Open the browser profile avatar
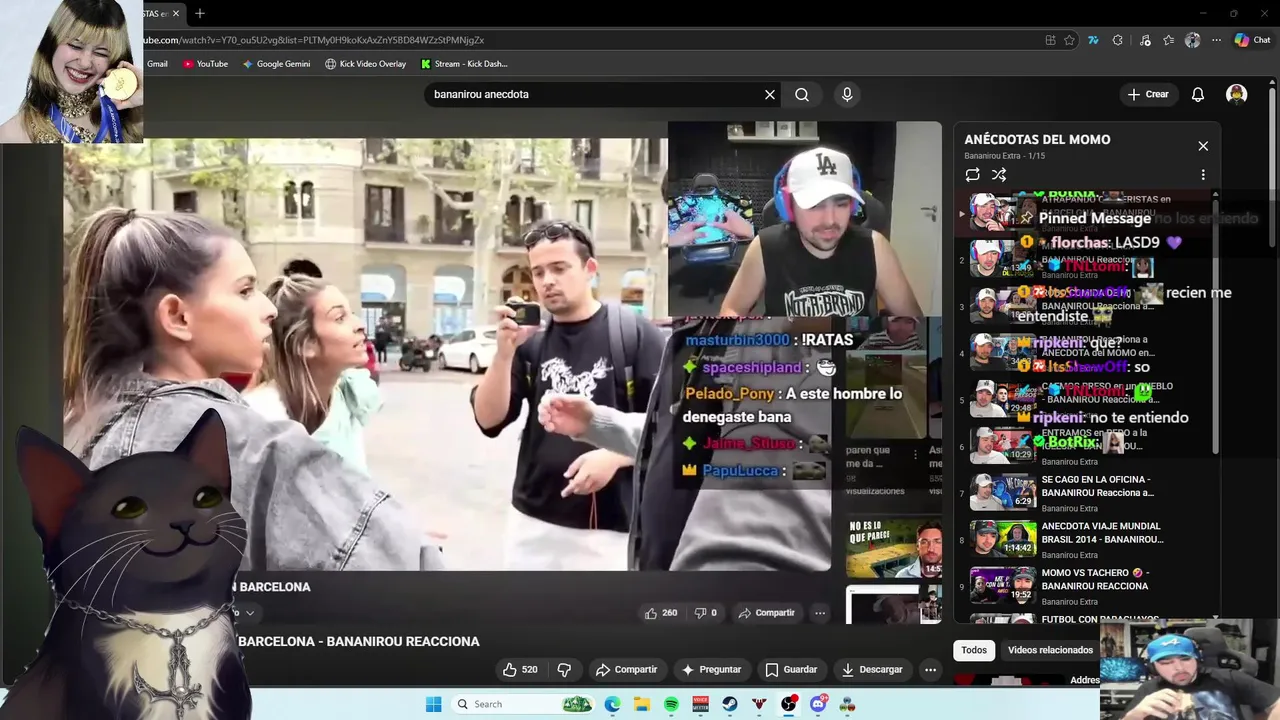The image size is (1280, 720). click(x=1192, y=40)
